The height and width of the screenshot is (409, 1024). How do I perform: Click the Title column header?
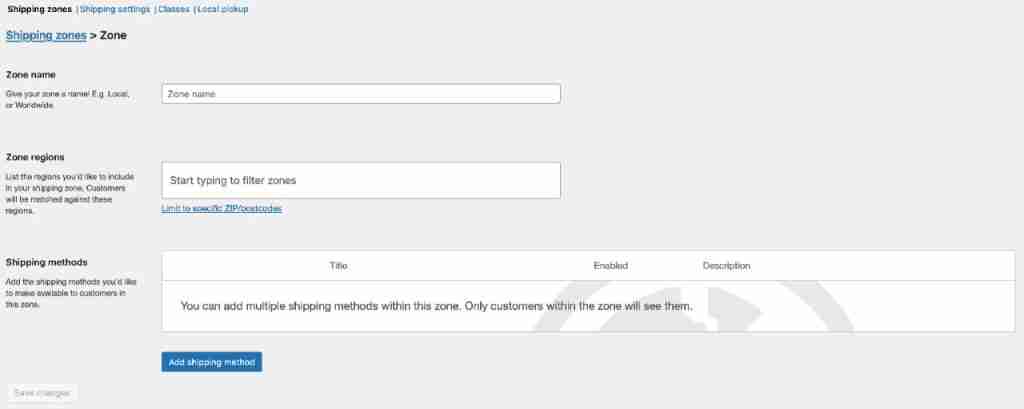coord(338,265)
